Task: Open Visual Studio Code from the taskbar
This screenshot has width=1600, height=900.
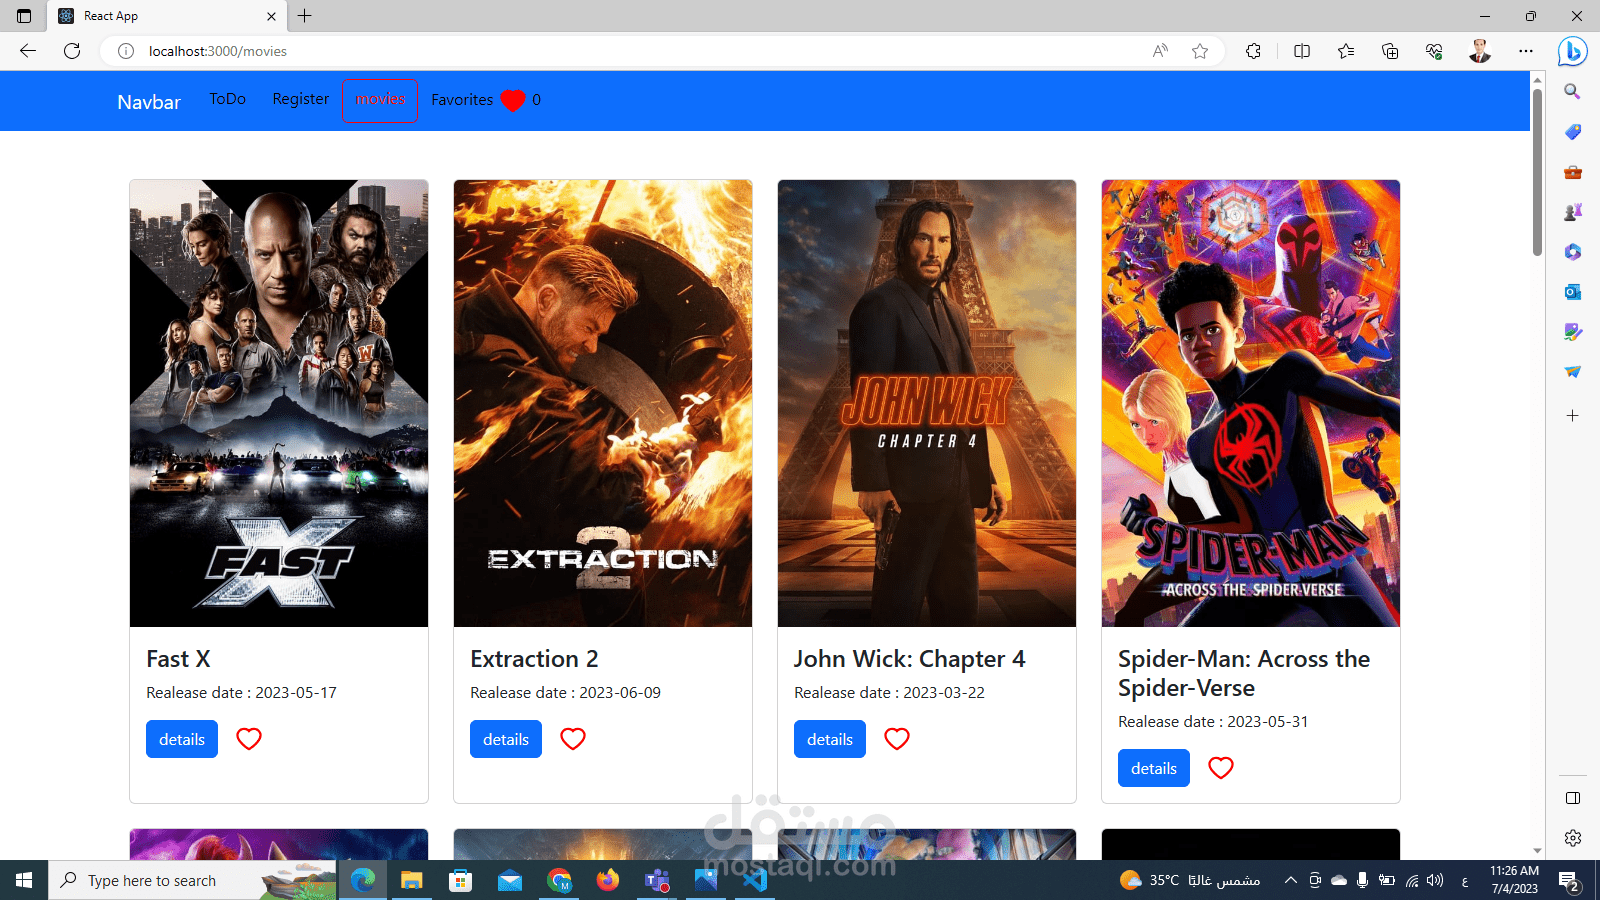Action: pos(755,880)
